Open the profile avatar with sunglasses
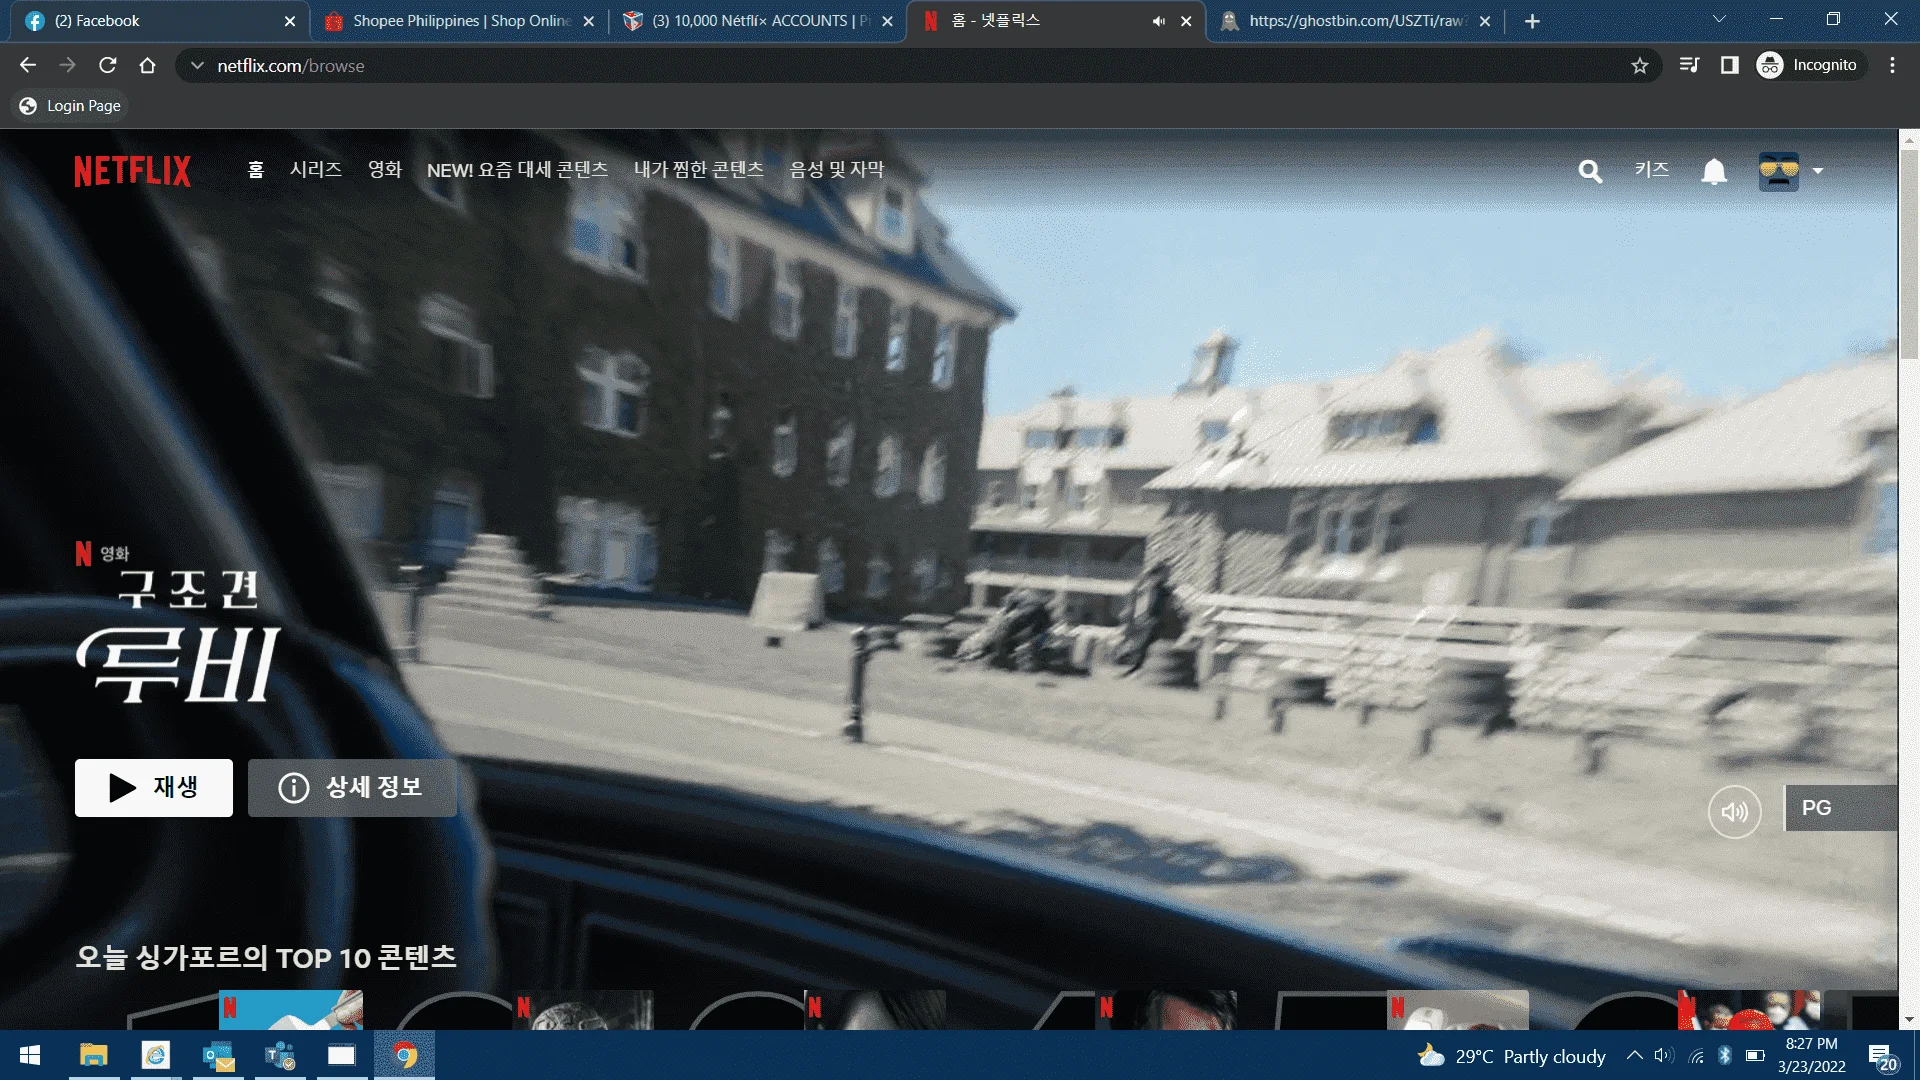1920x1080 pixels. point(1779,171)
